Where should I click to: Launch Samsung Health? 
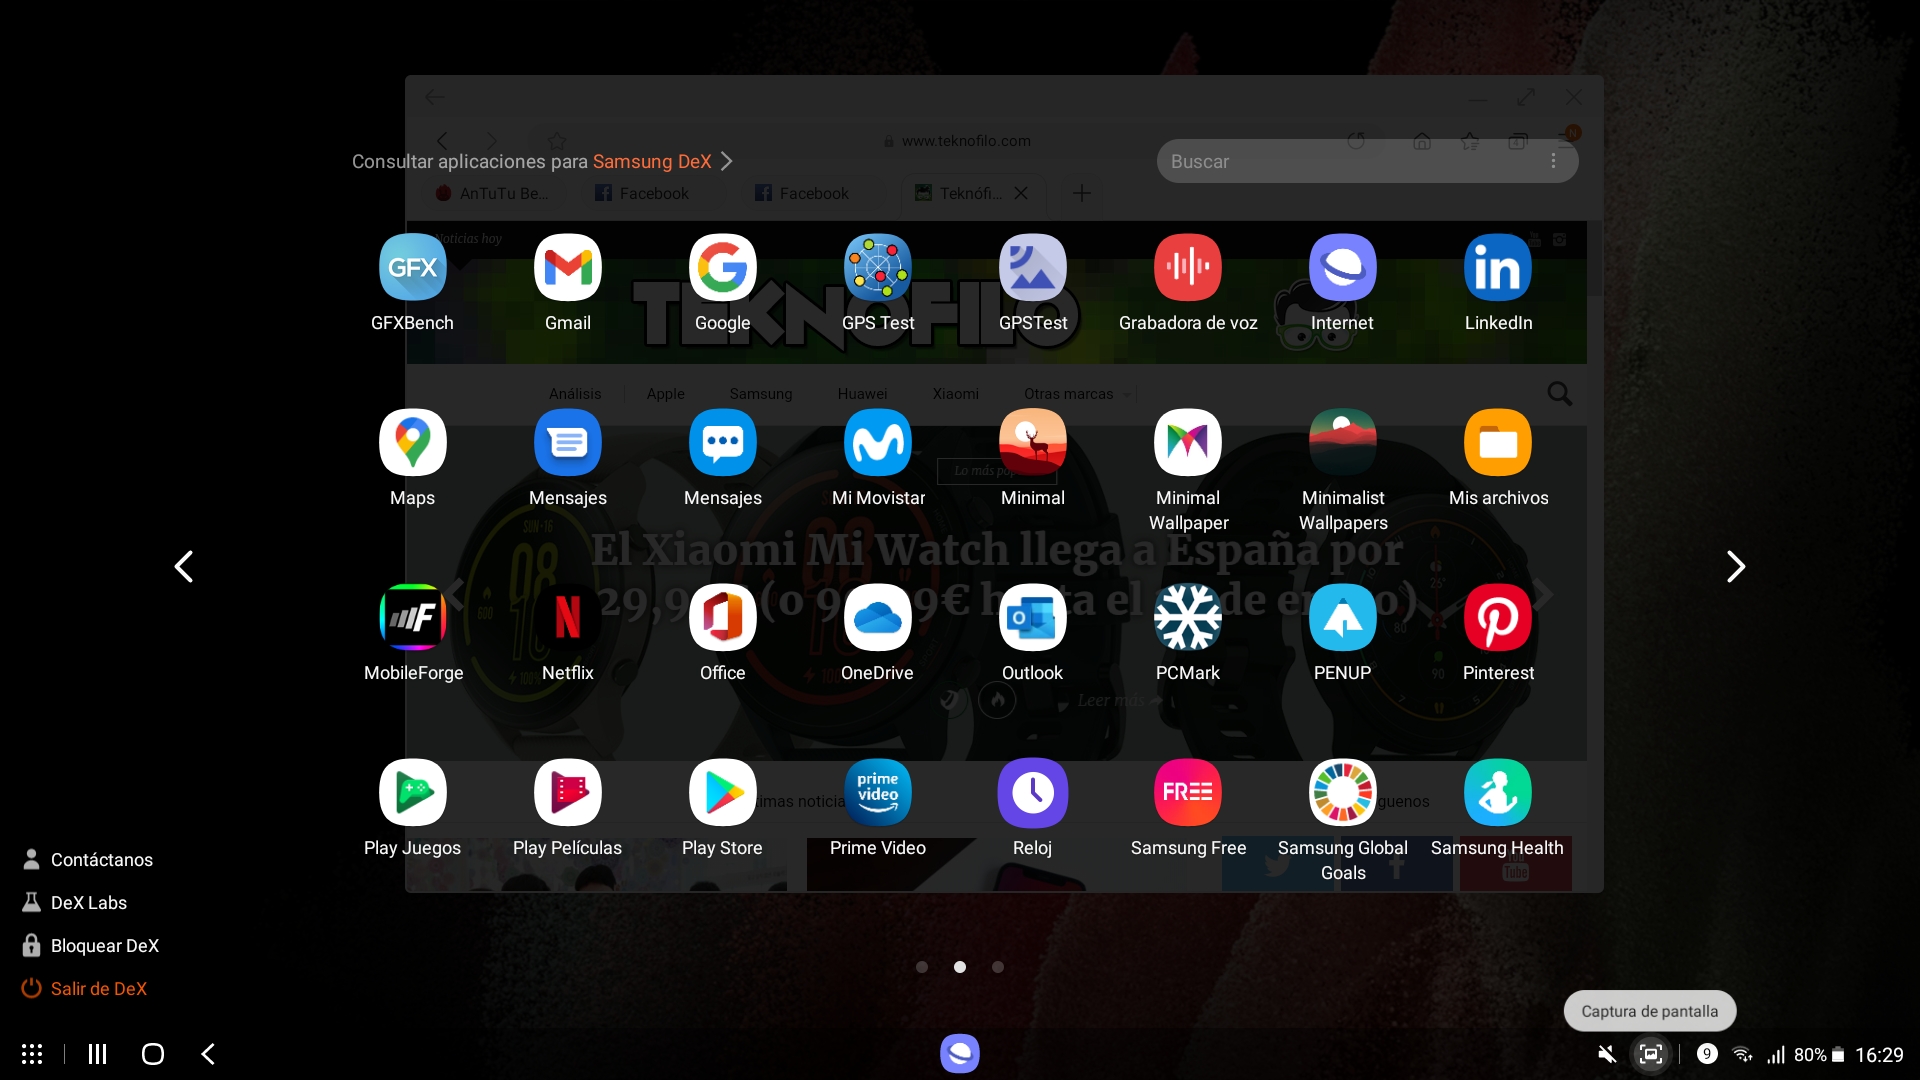[x=1497, y=793]
